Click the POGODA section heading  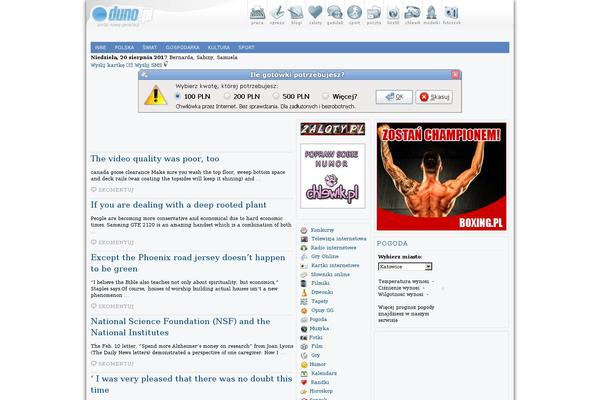click(x=392, y=243)
